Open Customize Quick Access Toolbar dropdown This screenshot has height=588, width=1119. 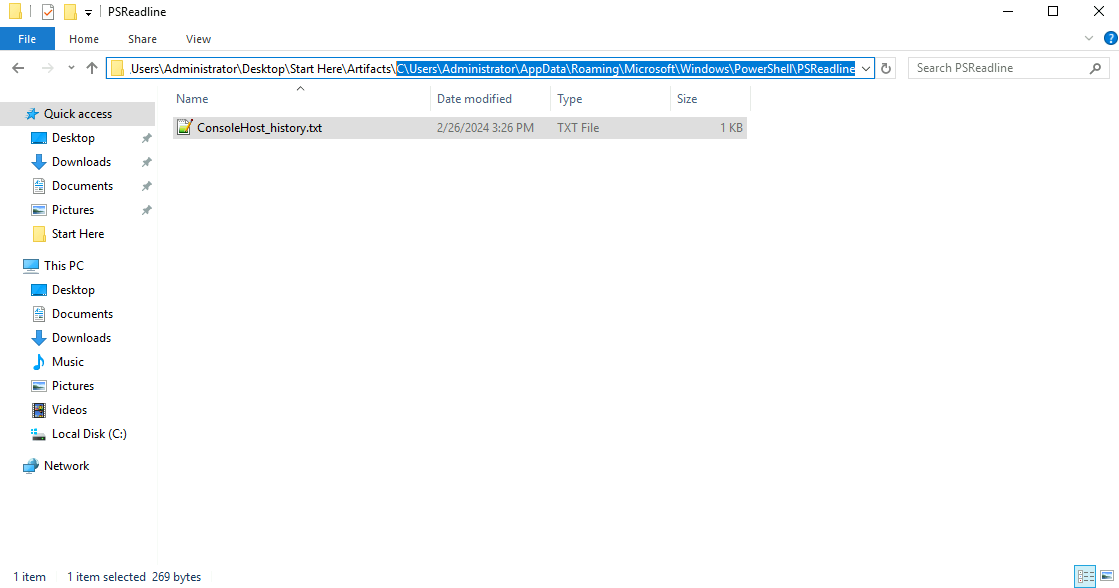(x=88, y=12)
